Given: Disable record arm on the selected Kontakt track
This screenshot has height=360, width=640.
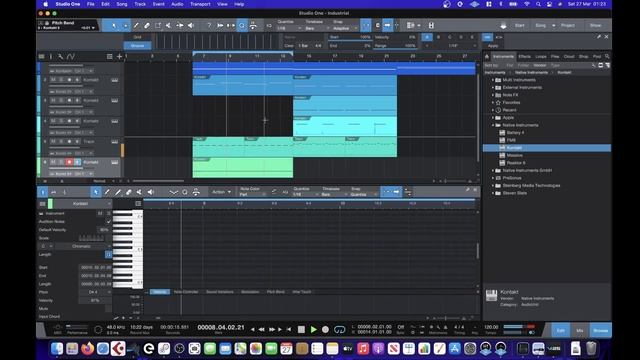Looking at the screenshot, I should pyautogui.click(x=69, y=162).
